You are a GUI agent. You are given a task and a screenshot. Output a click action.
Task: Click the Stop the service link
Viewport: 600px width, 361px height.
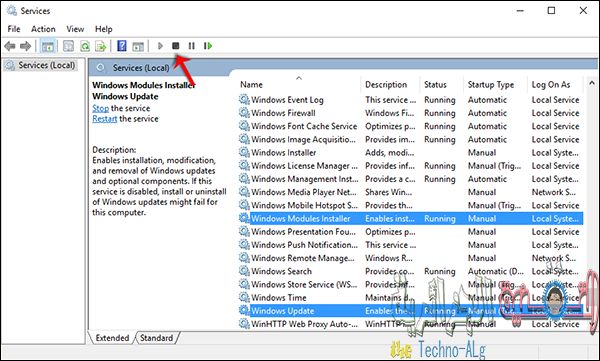pyautogui.click(x=101, y=108)
